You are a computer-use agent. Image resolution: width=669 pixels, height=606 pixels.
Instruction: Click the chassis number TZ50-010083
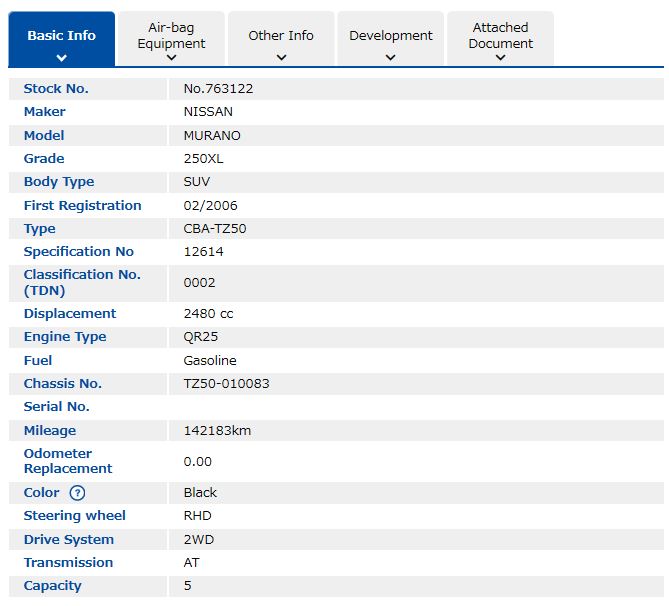pyautogui.click(x=226, y=384)
